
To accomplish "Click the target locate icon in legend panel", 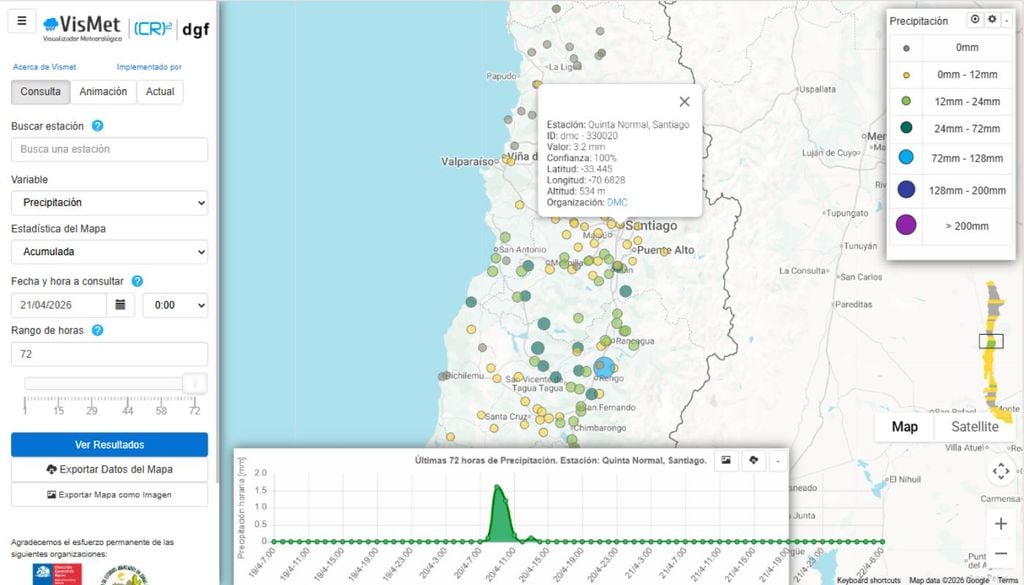I will tap(975, 20).
